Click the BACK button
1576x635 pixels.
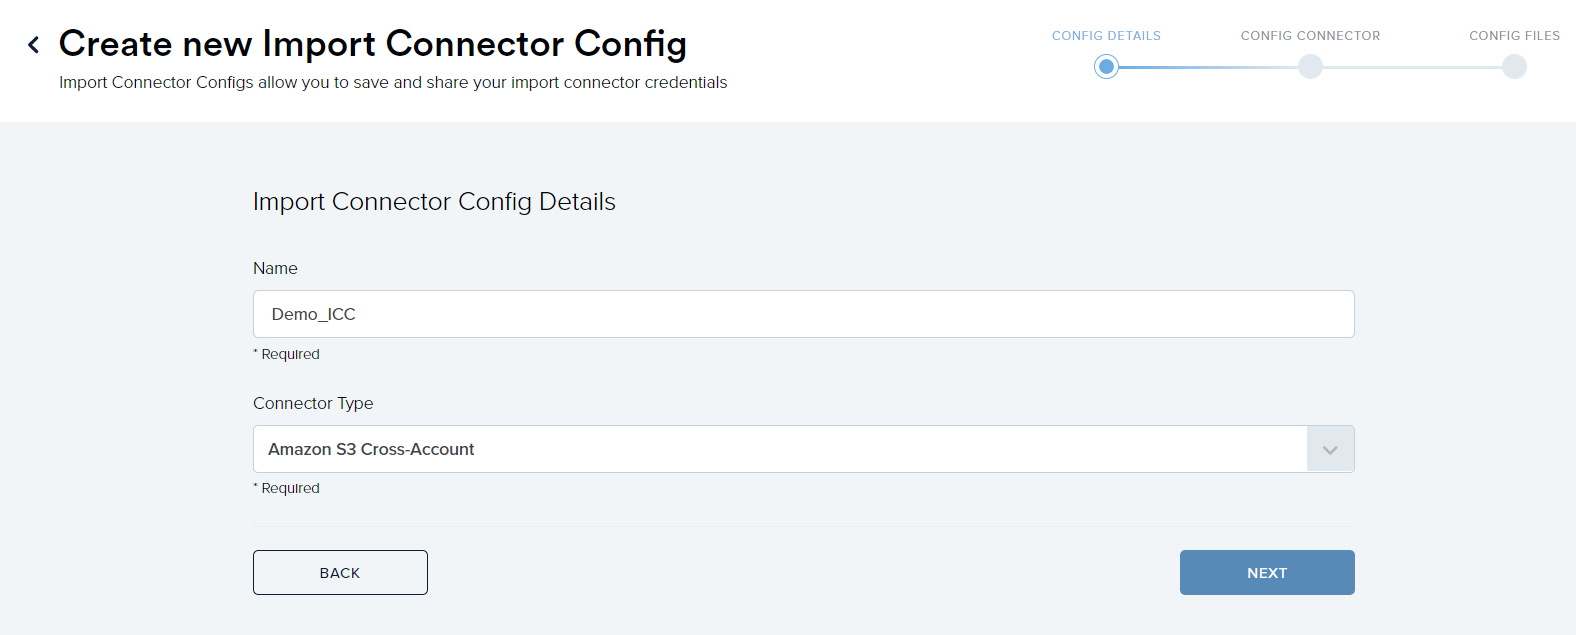[x=340, y=573]
